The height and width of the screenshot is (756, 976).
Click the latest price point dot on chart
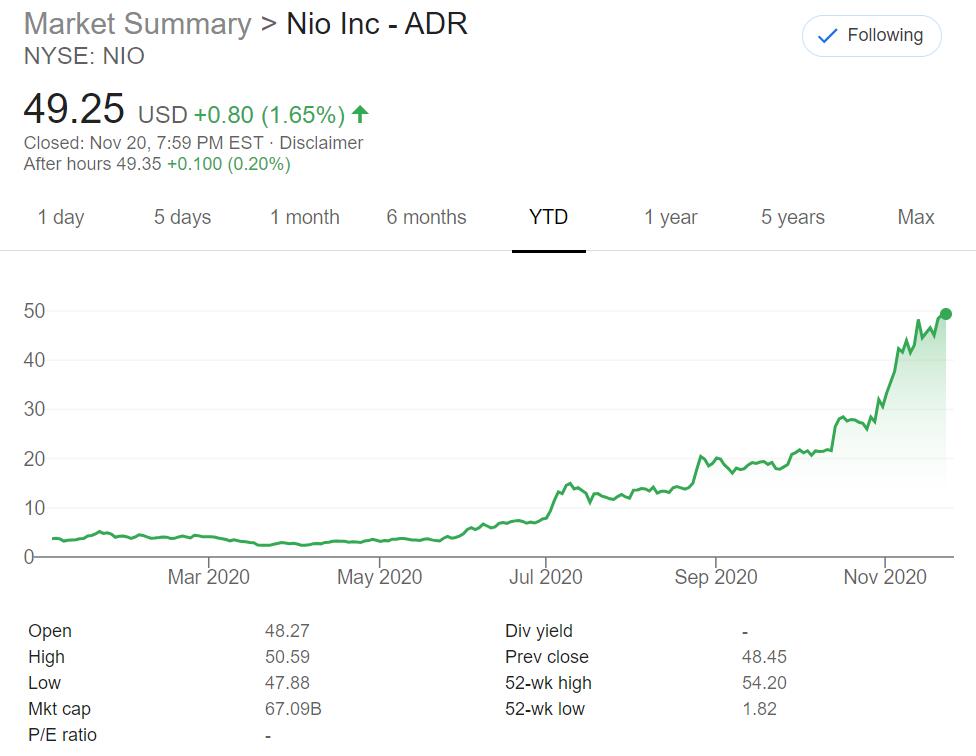(x=945, y=312)
